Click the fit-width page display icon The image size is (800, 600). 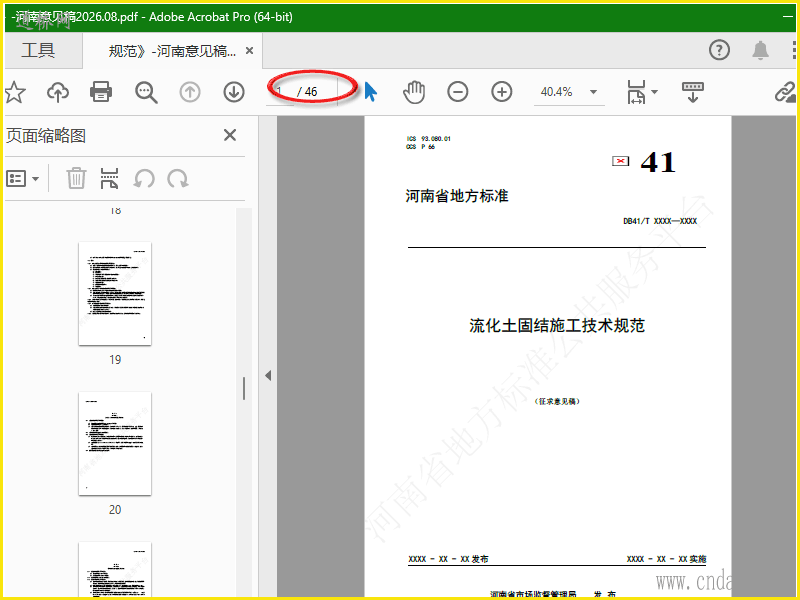click(636, 92)
